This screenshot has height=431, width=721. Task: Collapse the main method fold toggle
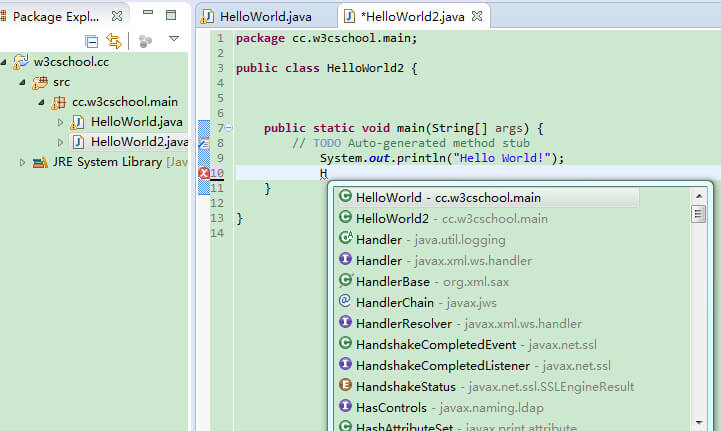(230, 128)
